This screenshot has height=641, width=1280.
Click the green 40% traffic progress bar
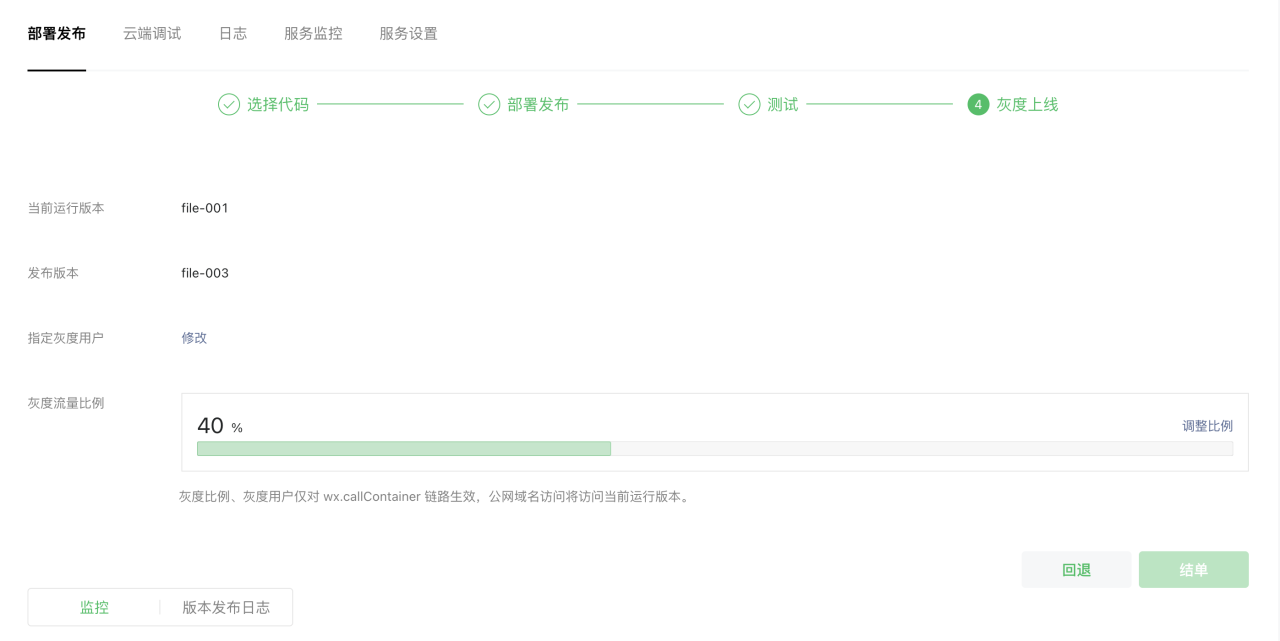403,448
